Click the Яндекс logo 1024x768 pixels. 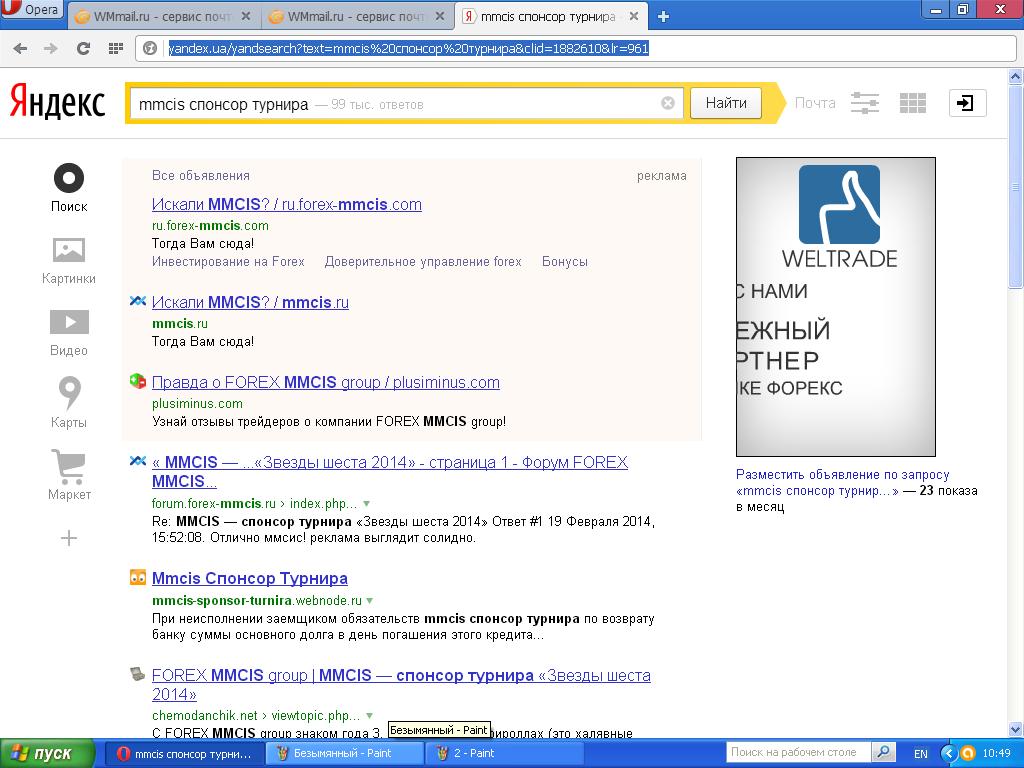click(x=57, y=103)
